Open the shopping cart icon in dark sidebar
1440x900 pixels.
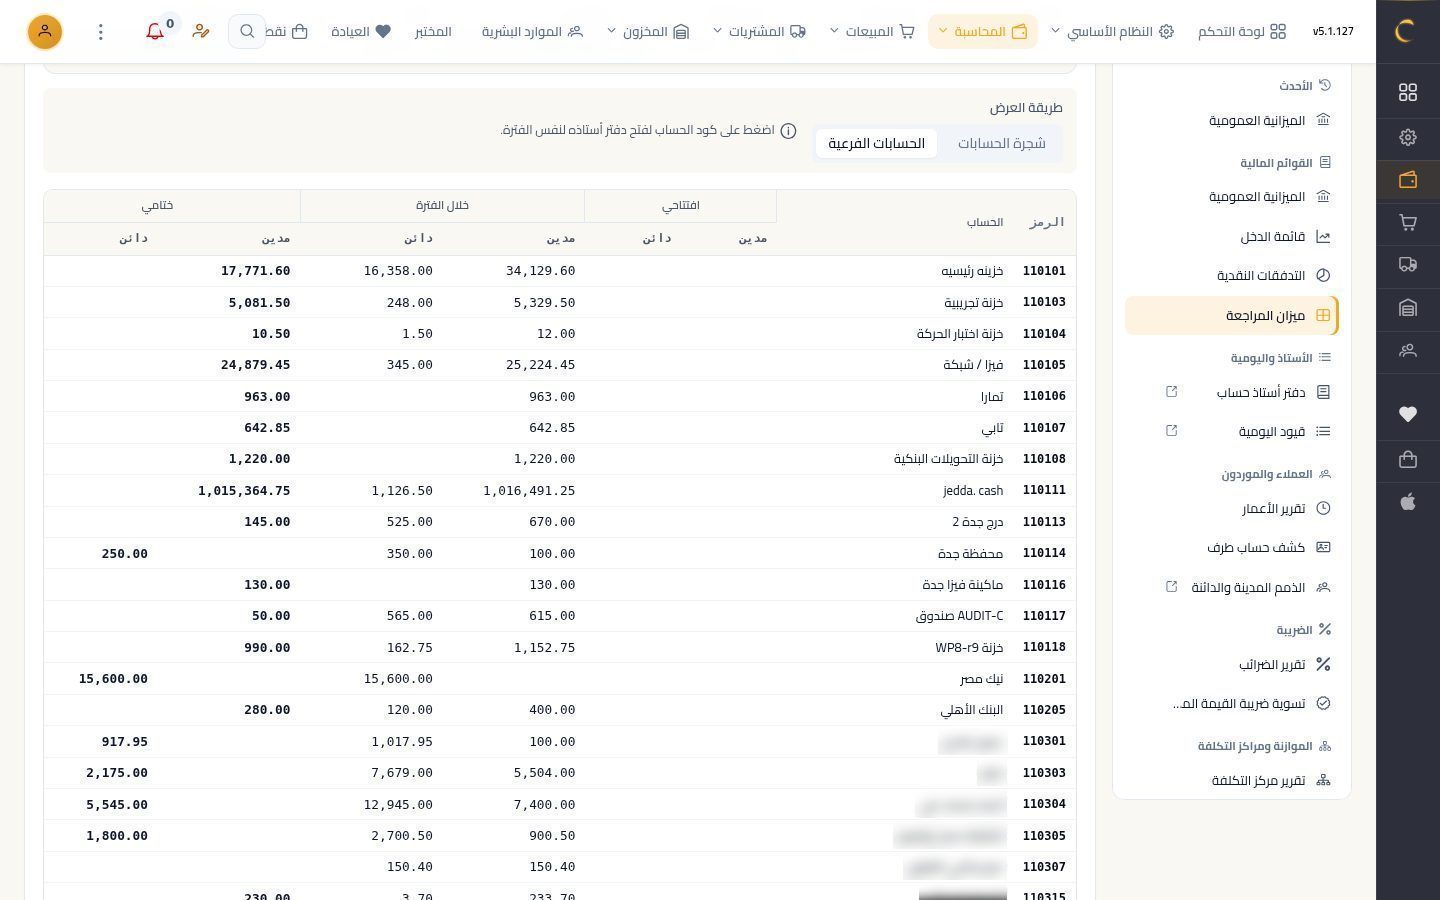pos(1408,222)
